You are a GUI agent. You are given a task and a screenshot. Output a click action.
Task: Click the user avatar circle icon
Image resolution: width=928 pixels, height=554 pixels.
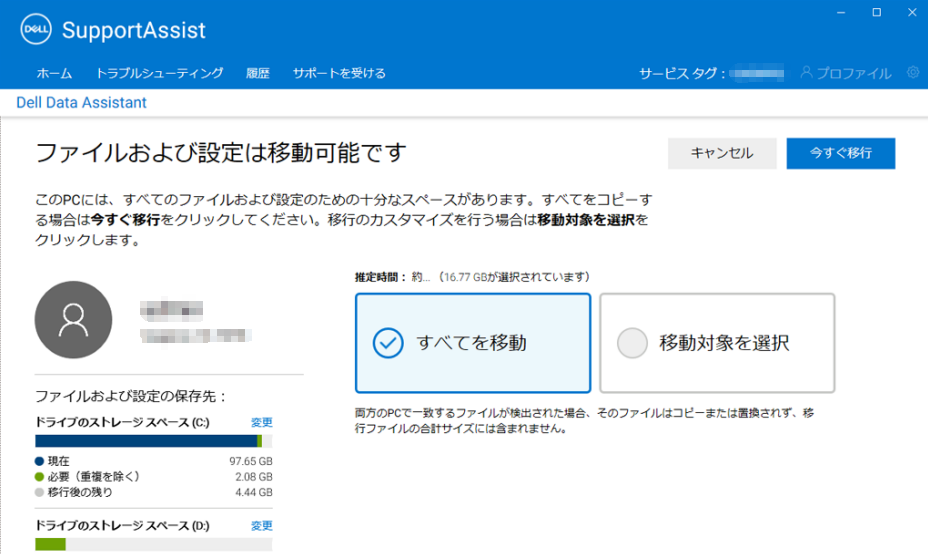pos(73,320)
